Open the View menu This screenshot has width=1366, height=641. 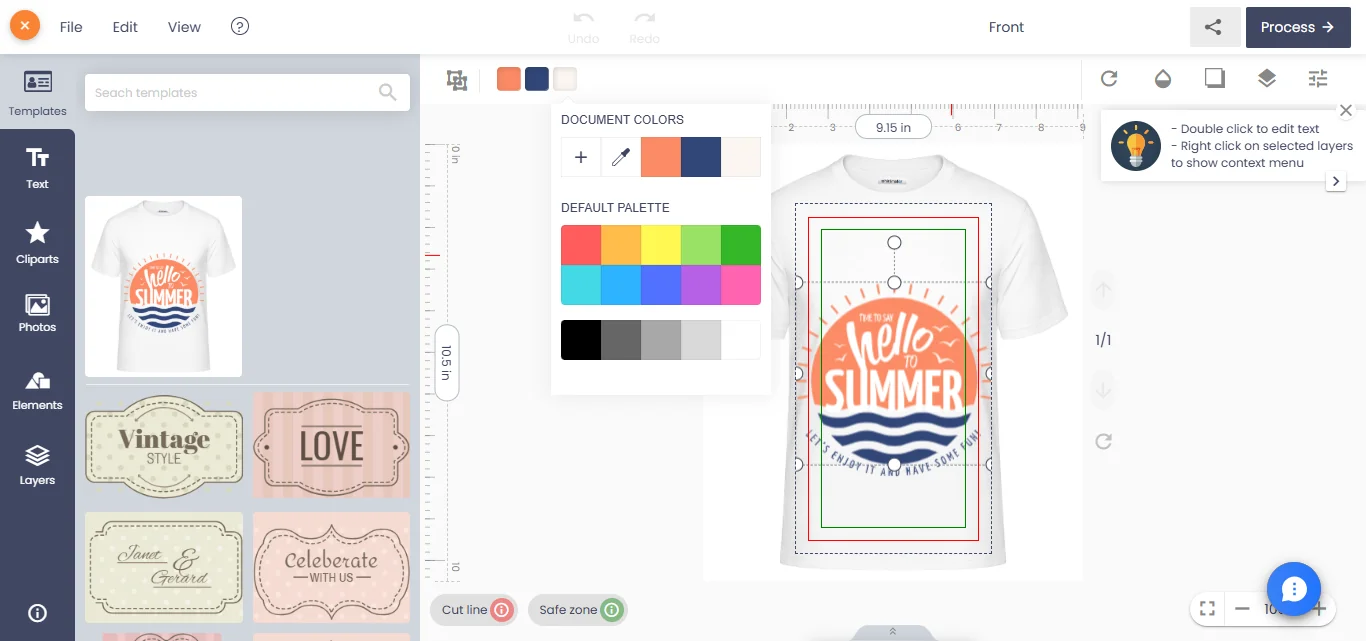coord(184,27)
